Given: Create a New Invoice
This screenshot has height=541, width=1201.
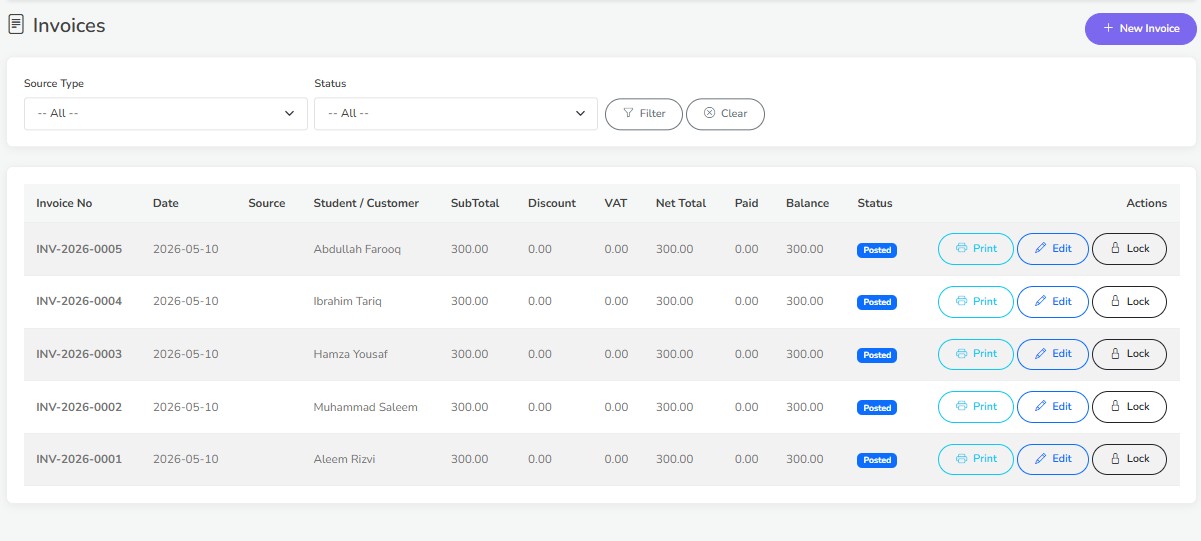Looking at the screenshot, I should coord(1140,28).
